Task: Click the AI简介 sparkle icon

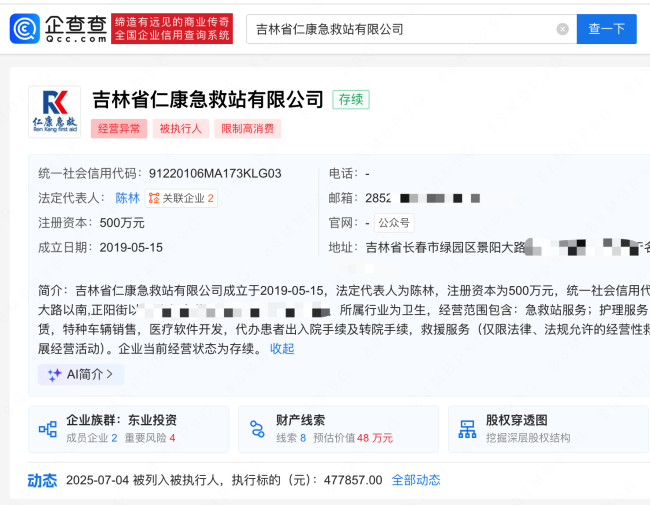Action: pos(54,375)
